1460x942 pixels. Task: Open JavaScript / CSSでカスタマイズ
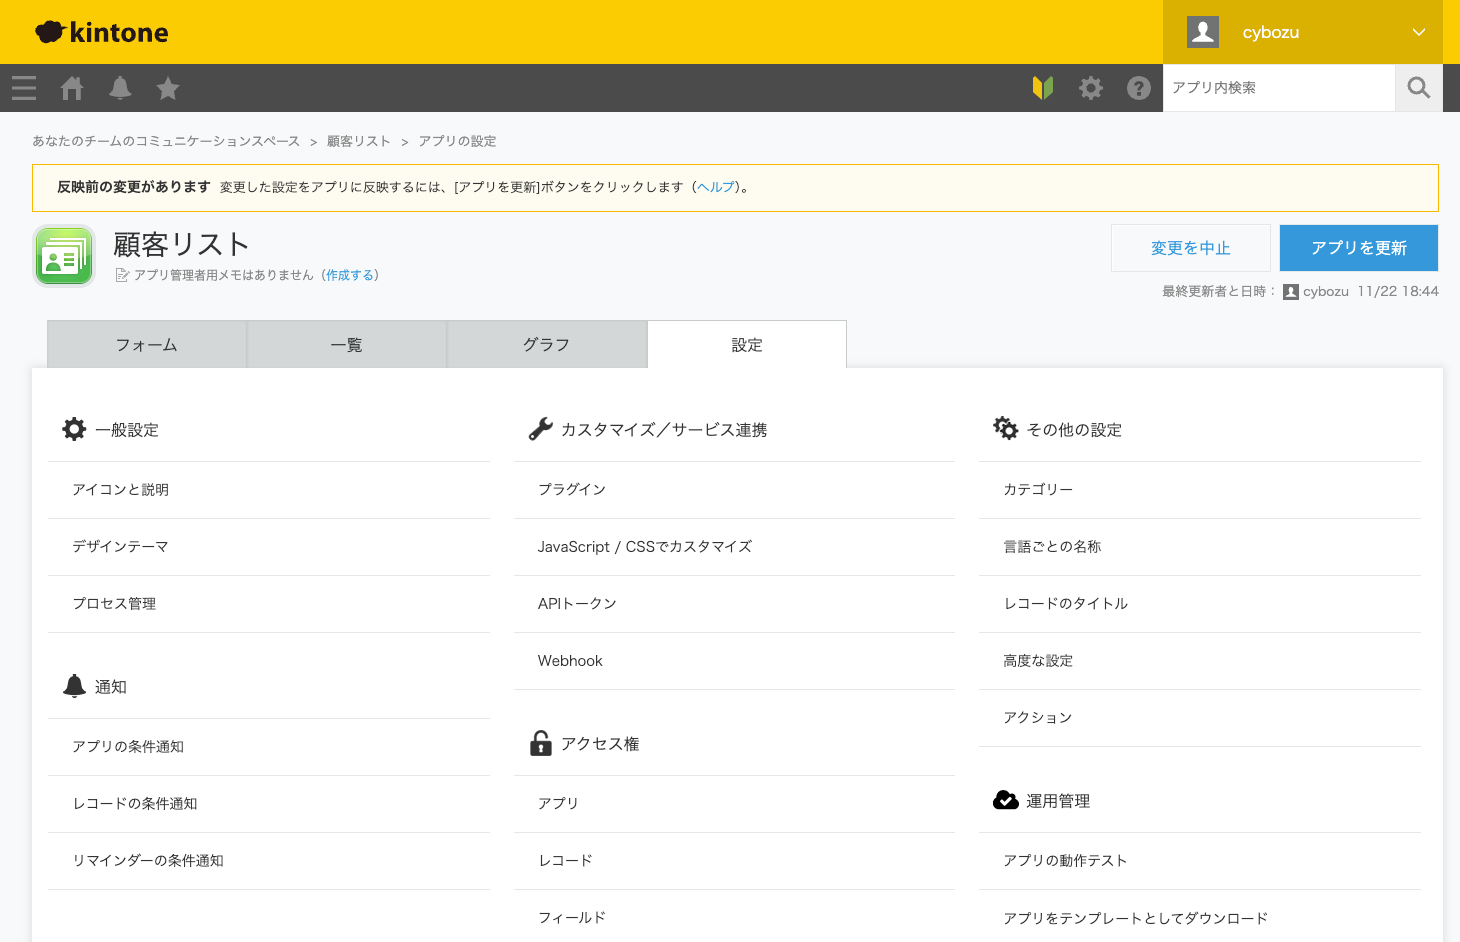click(x=734, y=547)
